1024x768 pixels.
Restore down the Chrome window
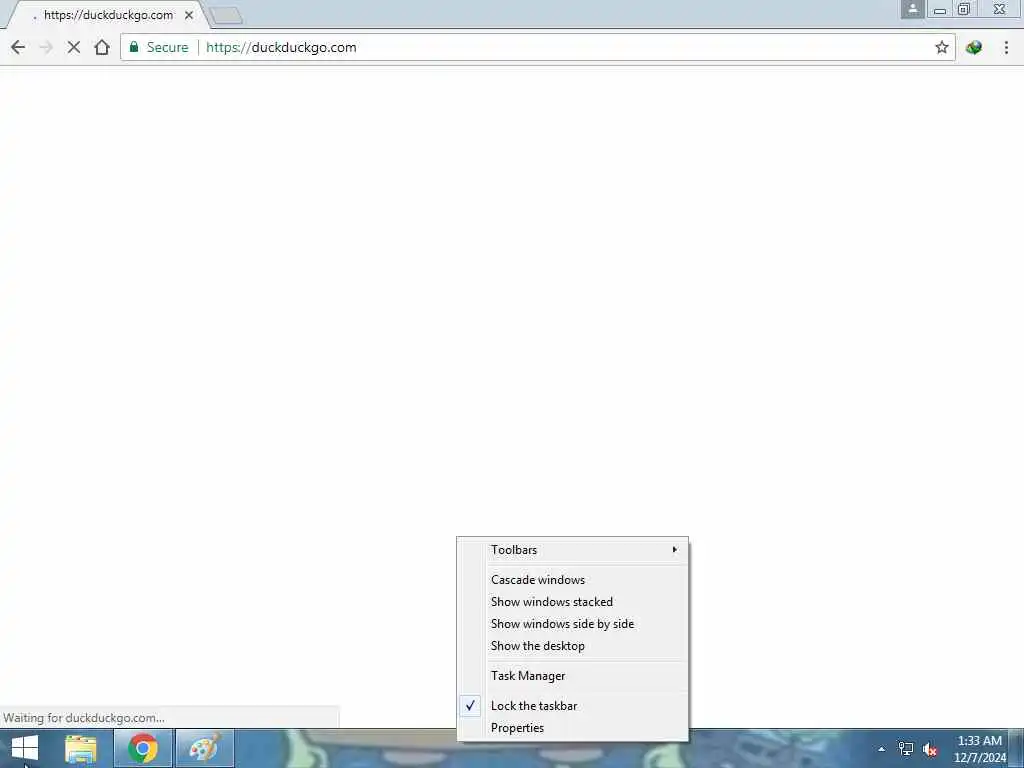(964, 9)
